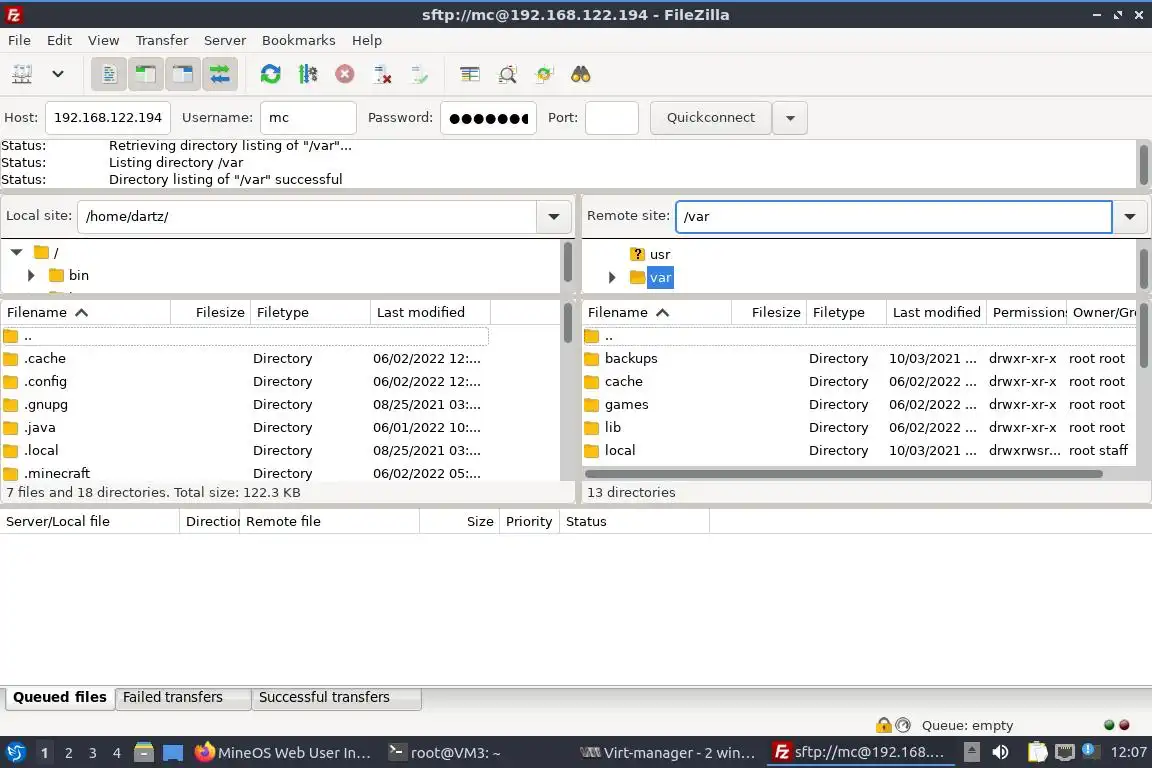Viewport: 1152px width, 768px height.
Task: Click the Password input field
Action: point(488,118)
